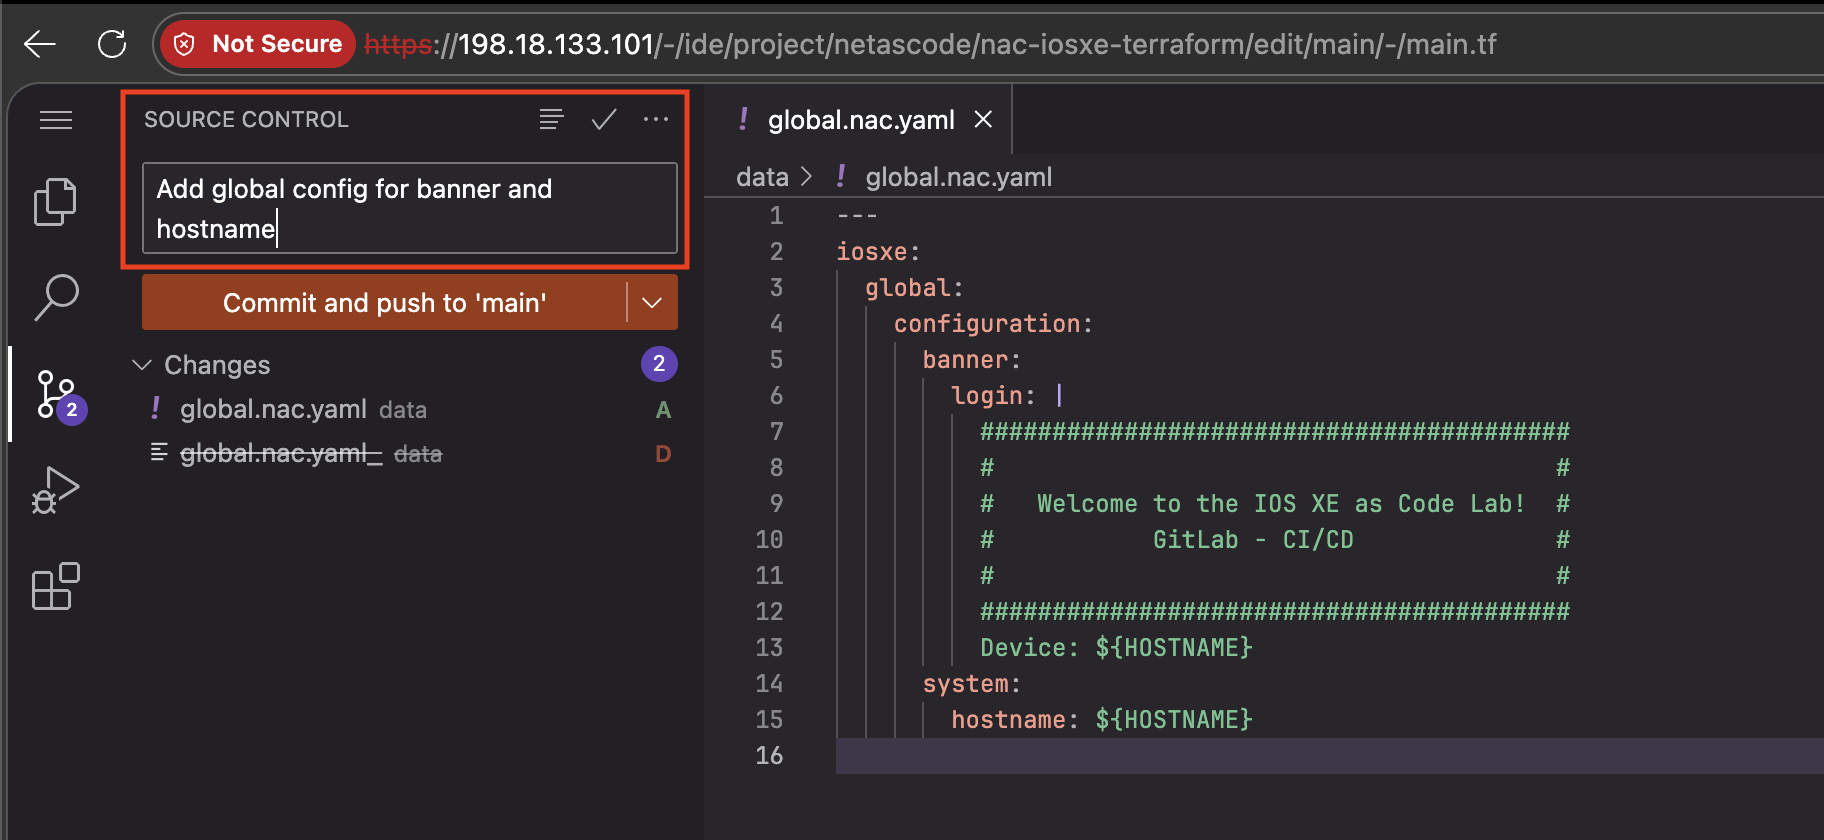
Task: Click the YAML icon beside global.nac.yaml in Changes
Action: tap(155, 409)
